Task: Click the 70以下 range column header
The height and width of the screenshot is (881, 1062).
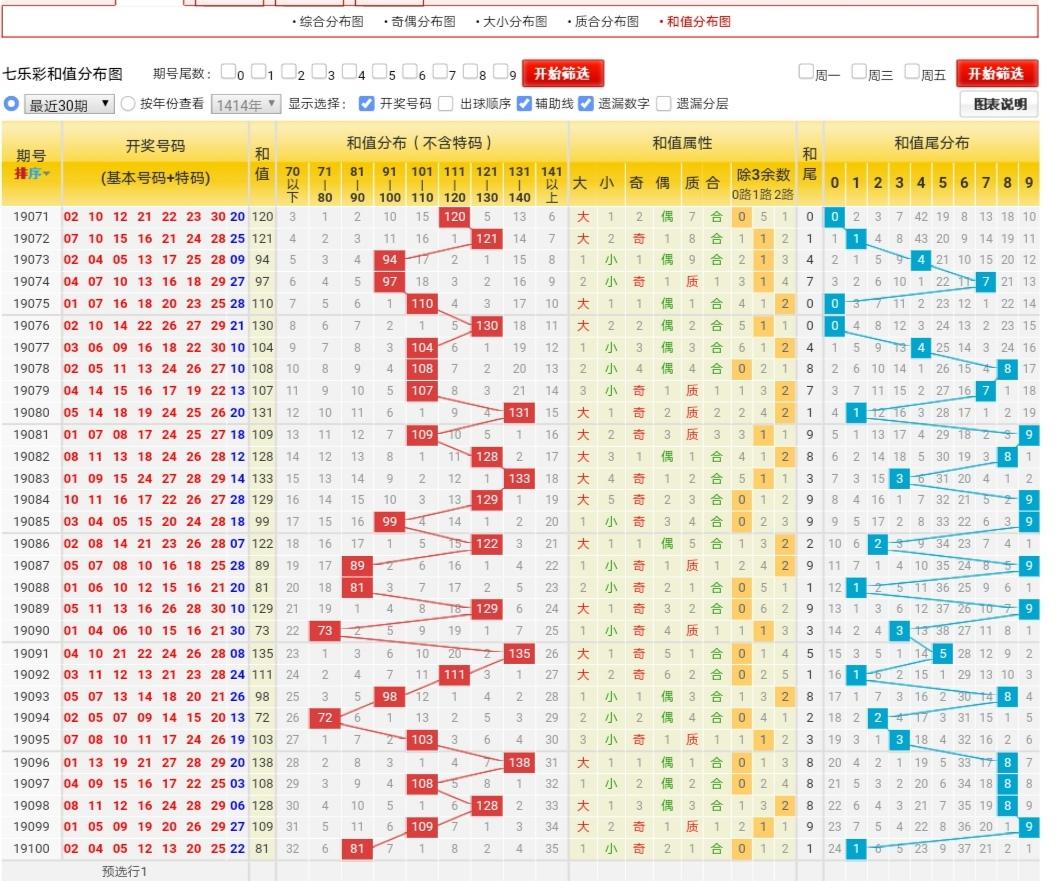Action: coord(293,184)
